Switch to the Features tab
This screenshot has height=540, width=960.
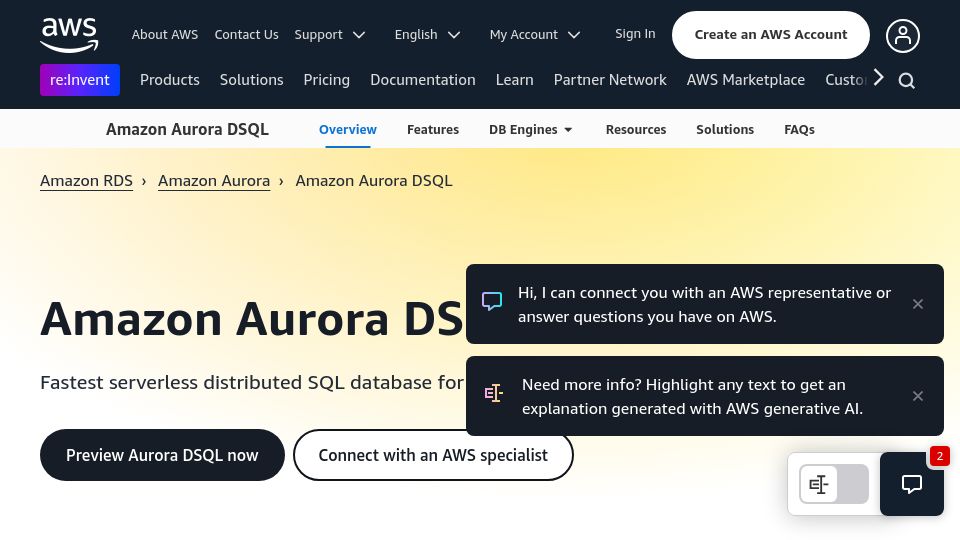point(433,130)
